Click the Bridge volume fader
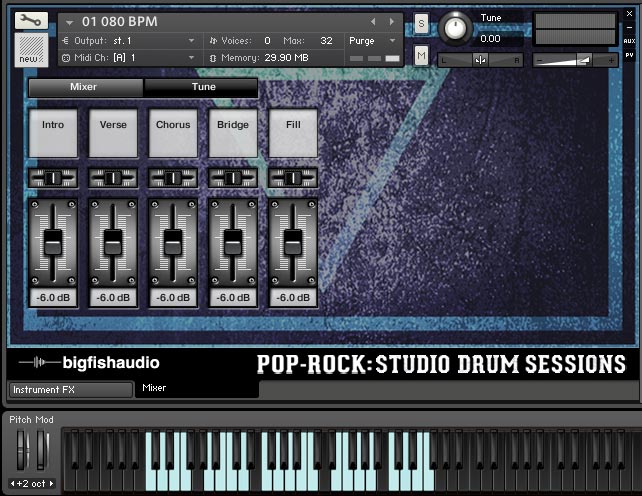Screen dimensions: 642x496 [x=233, y=242]
